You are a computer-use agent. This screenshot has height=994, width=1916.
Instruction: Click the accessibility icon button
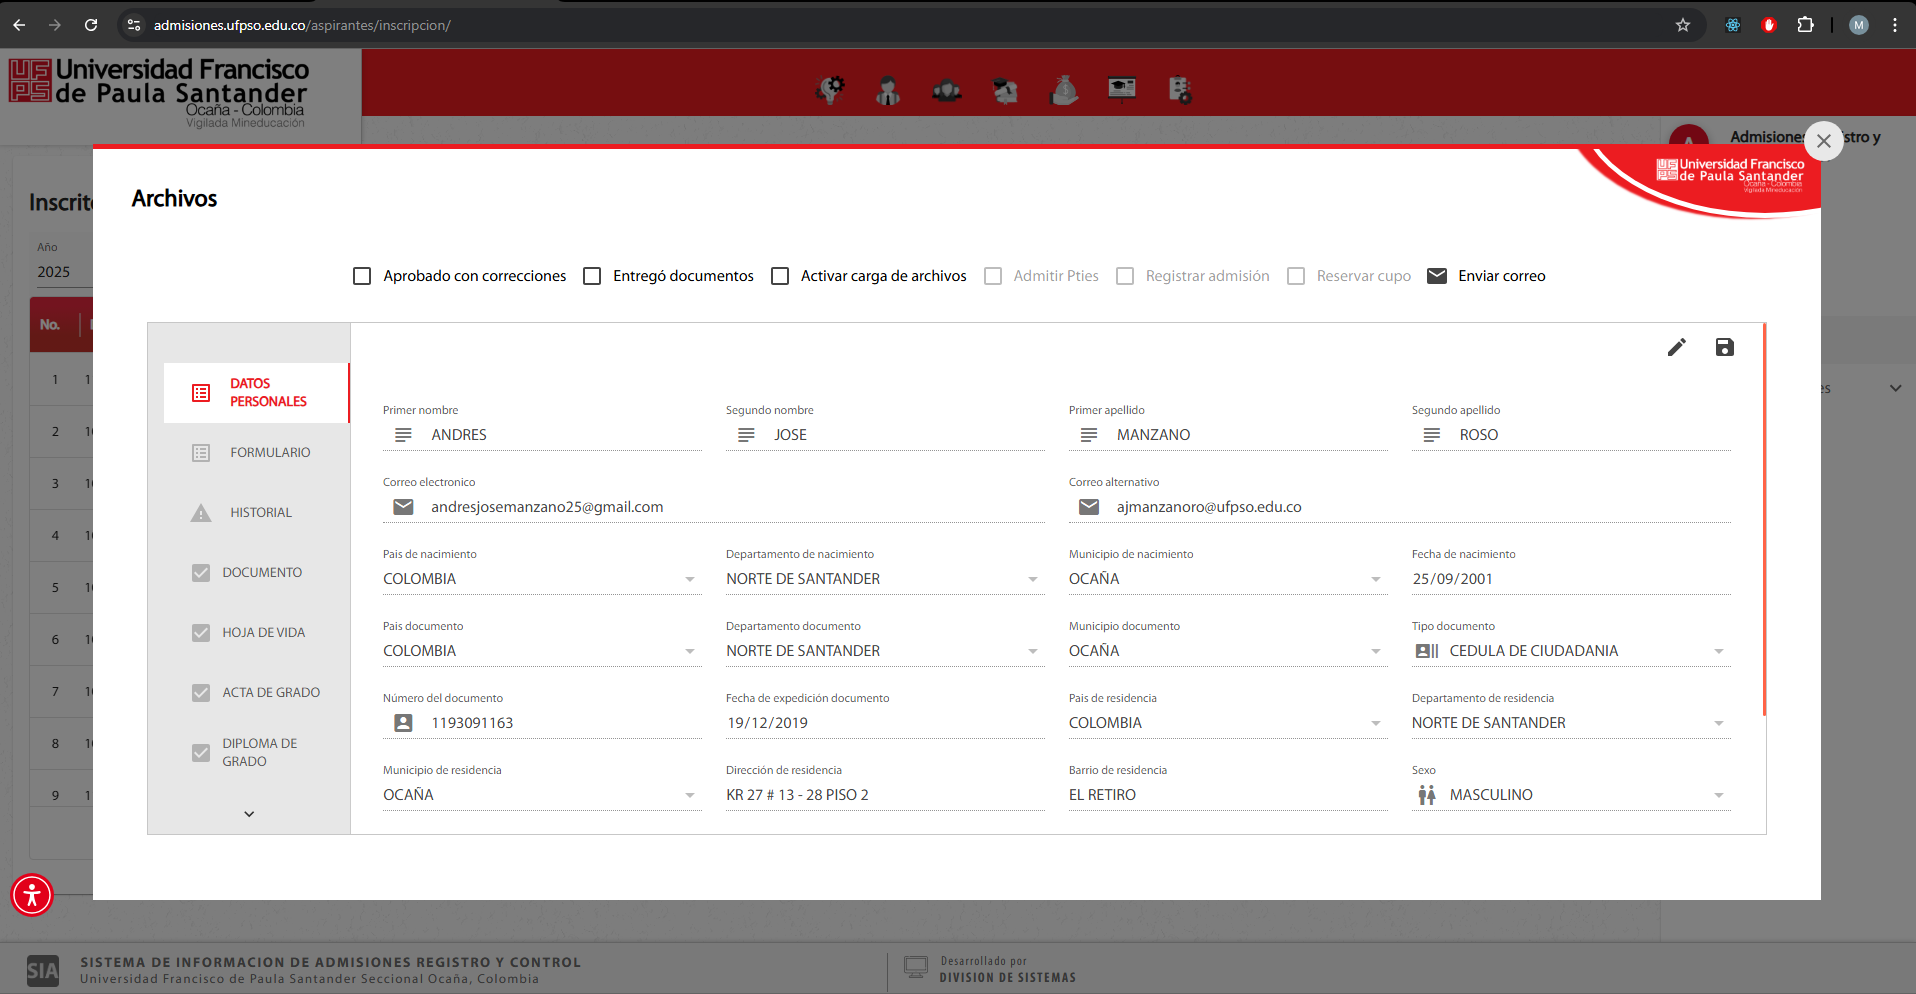[x=32, y=895]
